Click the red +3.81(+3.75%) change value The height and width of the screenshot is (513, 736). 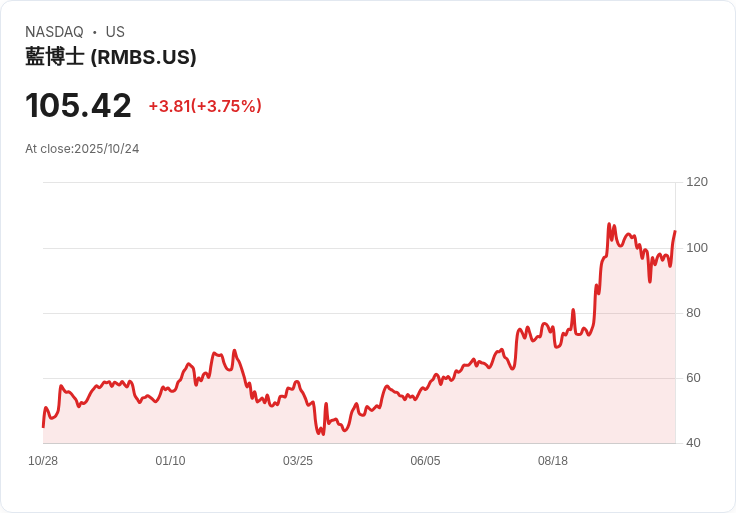click(x=205, y=106)
